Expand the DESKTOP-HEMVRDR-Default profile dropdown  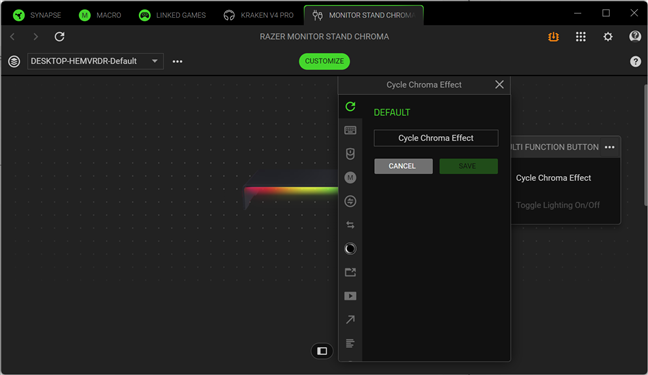pyautogui.click(x=95, y=61)
